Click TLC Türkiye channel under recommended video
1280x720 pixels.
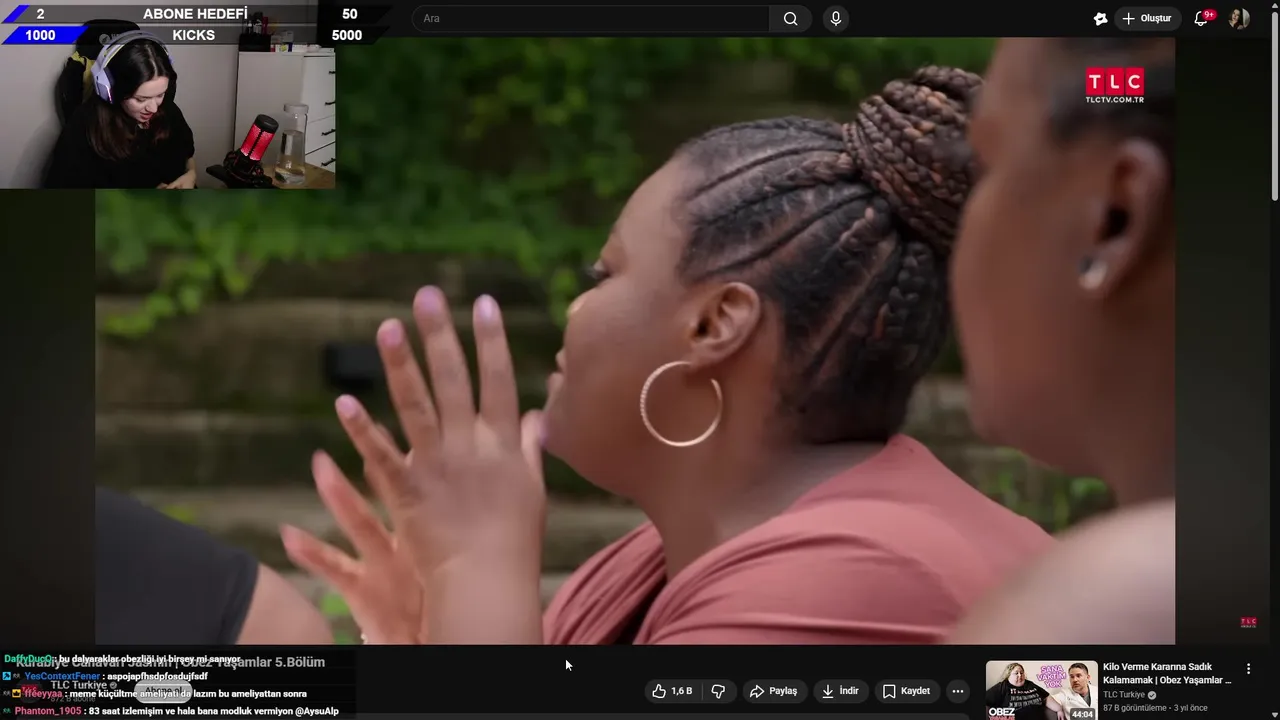point(1124,695)
